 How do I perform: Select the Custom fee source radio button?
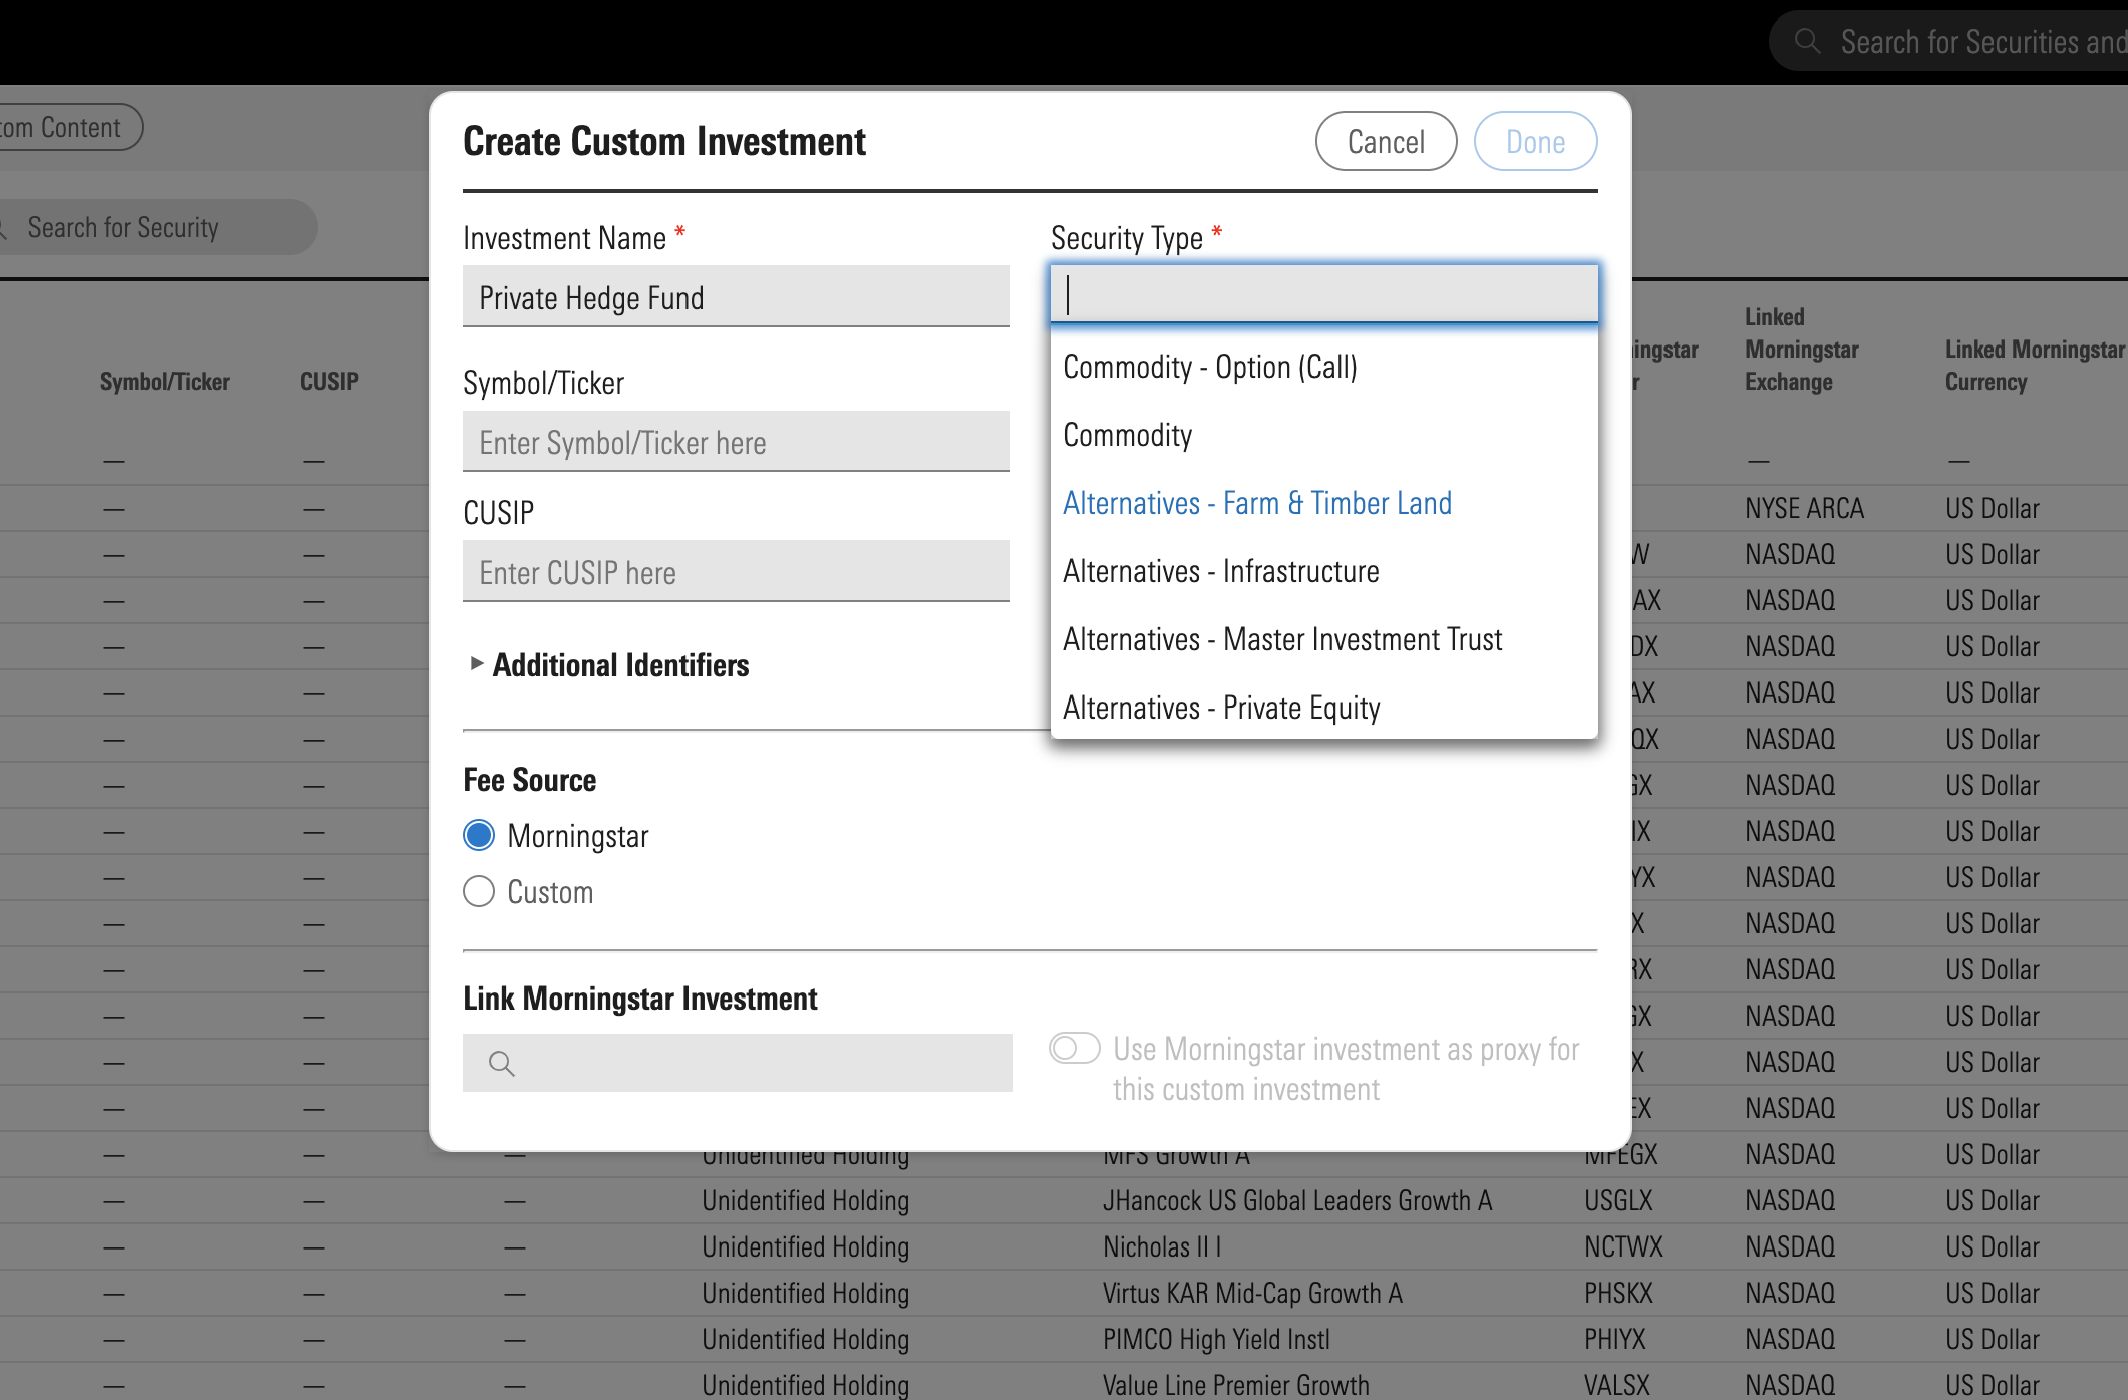[479, 891]
